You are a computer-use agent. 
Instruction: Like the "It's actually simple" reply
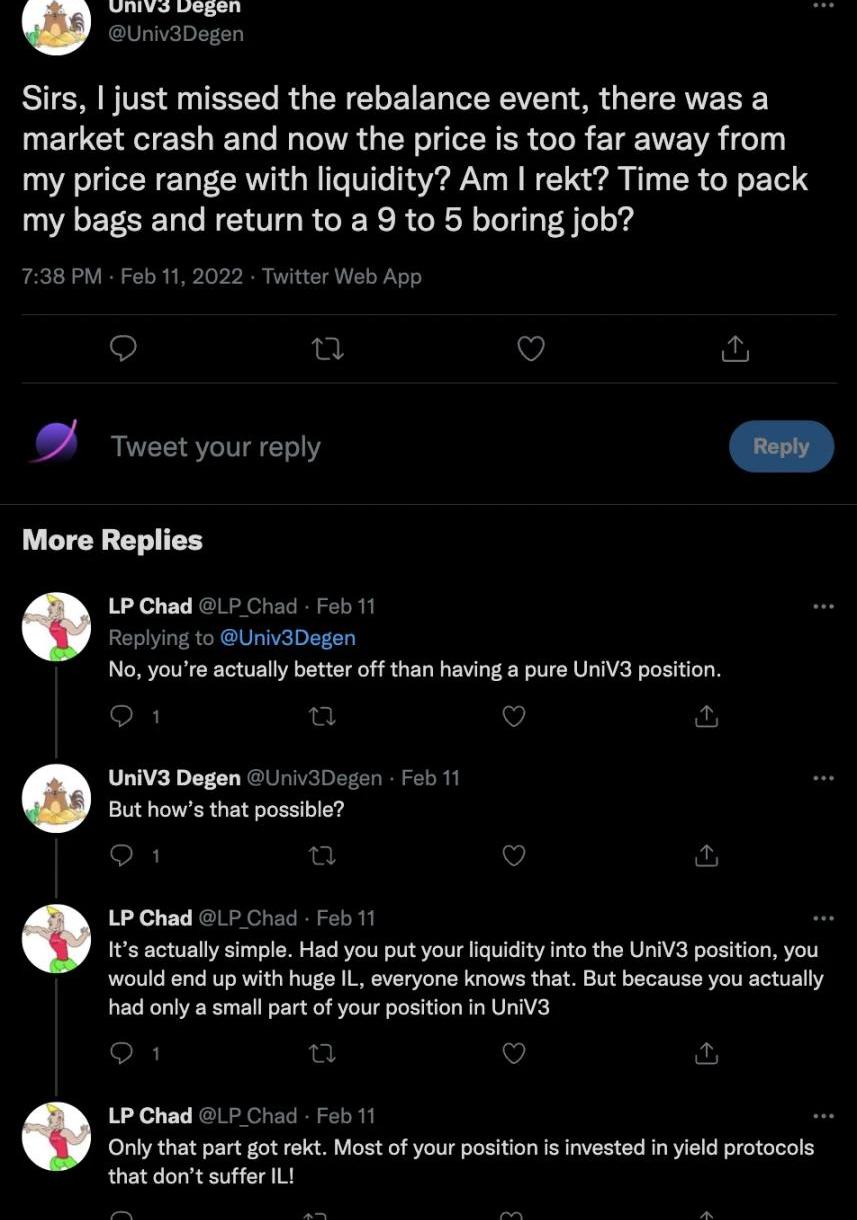[513, 1053]
